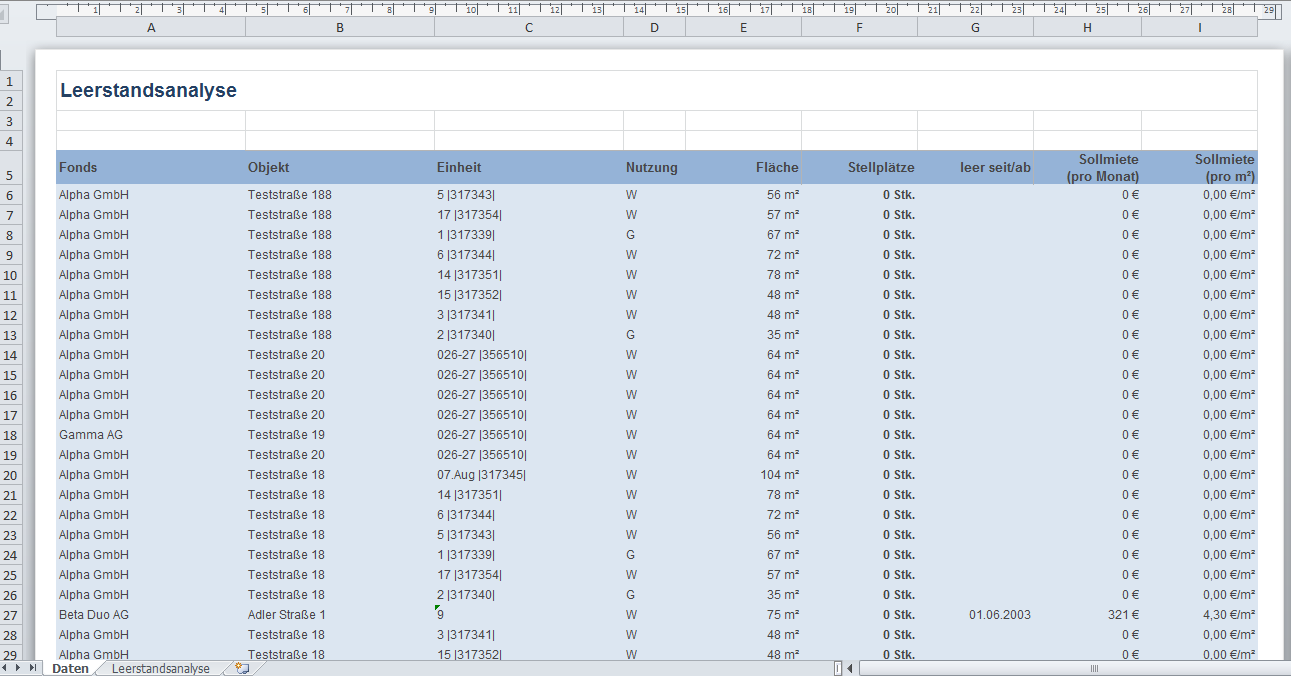Select column C by its header
This screenshot has width=1291, height=676.
pyautogui.click(x=529, y=28)
